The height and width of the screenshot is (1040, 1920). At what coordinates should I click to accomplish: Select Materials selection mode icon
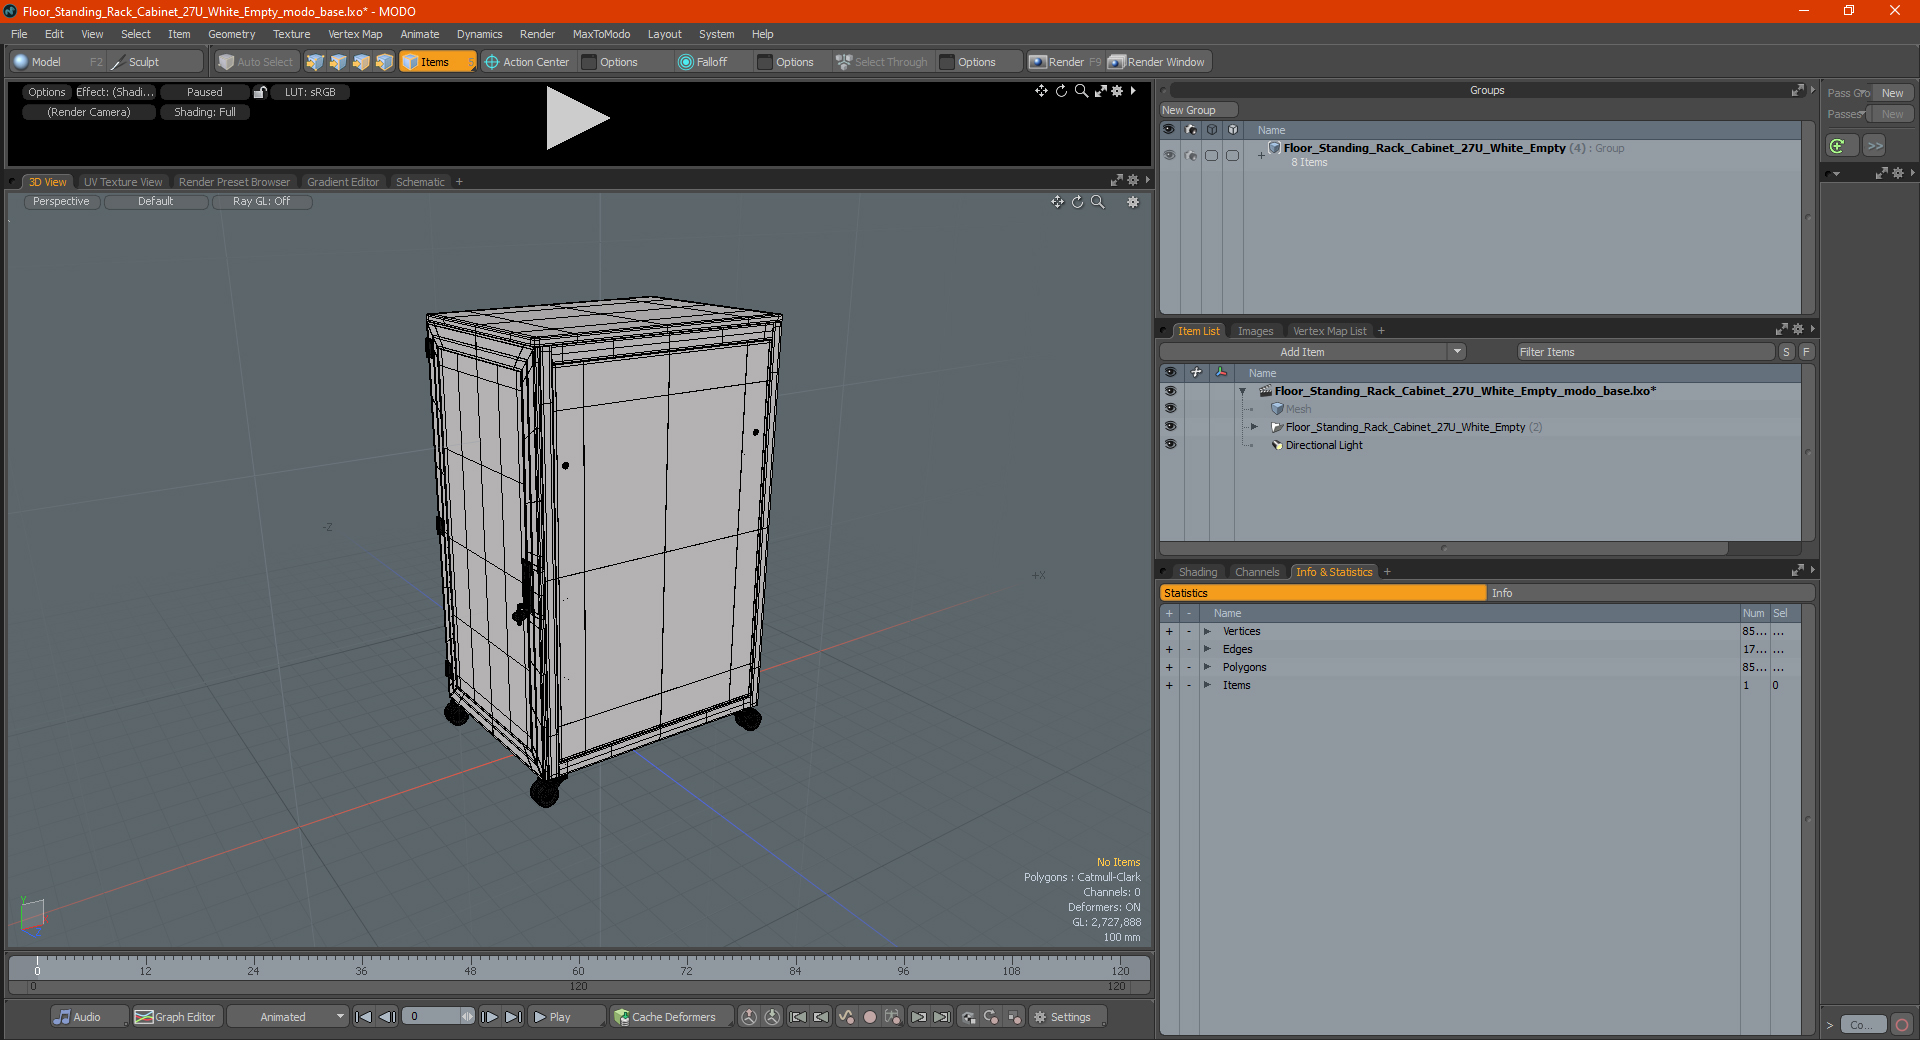click(384, 62)
